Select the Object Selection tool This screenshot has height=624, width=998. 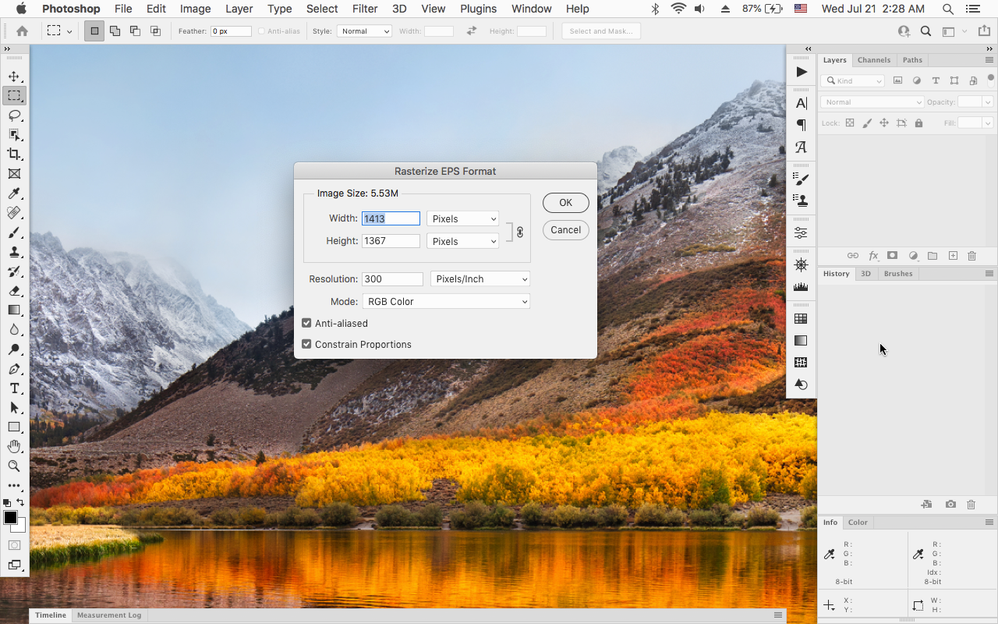pos(14,135)
